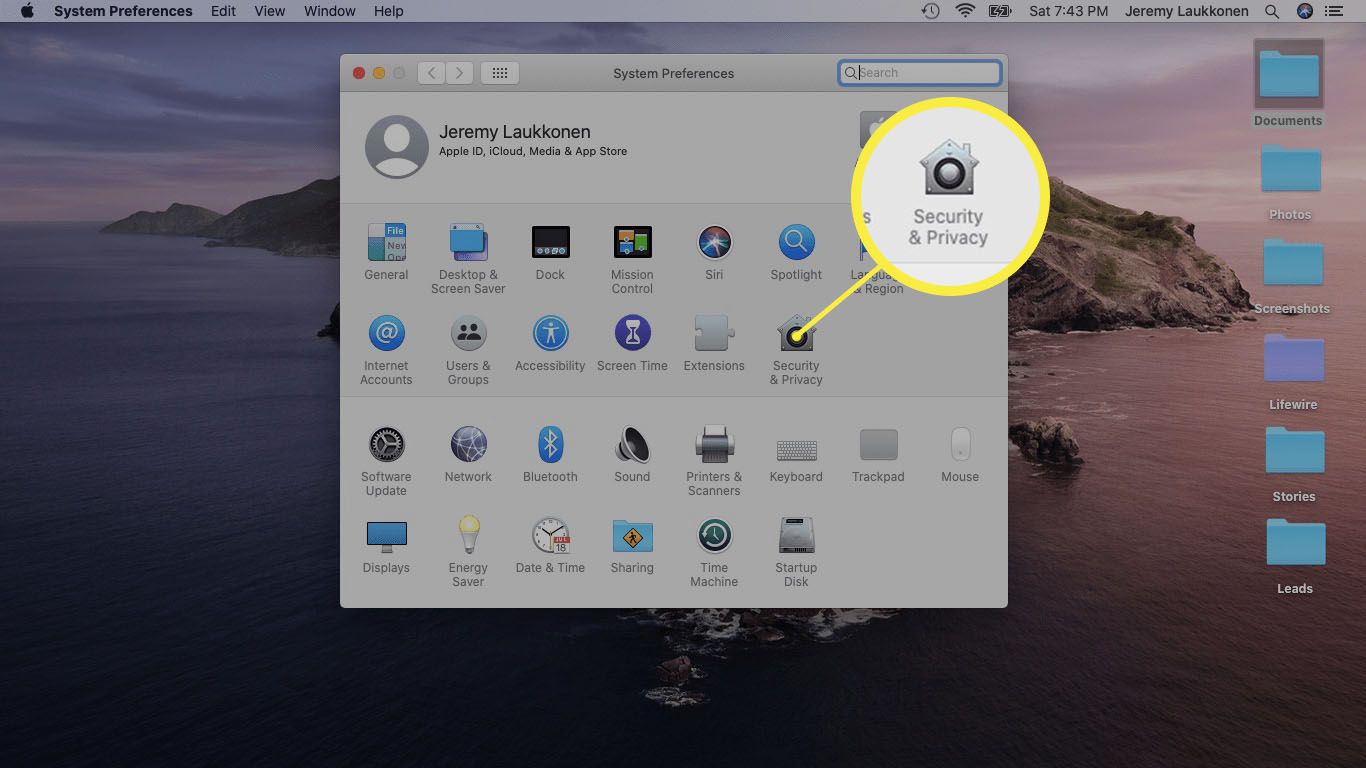The width and height of the screenshot is (1366, 768).
Task: Open the General preferences pane
Action: [x=386, y=252]
